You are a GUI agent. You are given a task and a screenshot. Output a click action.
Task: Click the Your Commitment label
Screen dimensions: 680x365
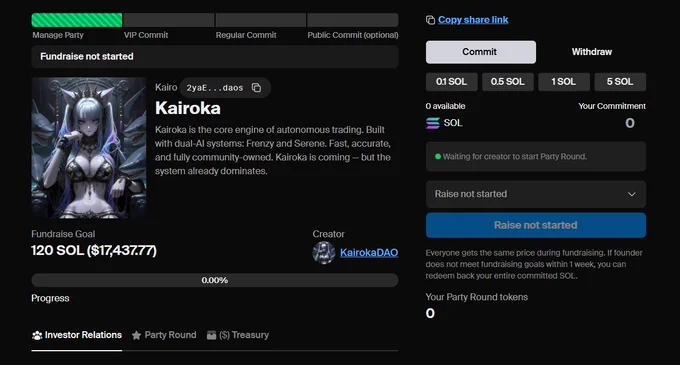[612, 106]
